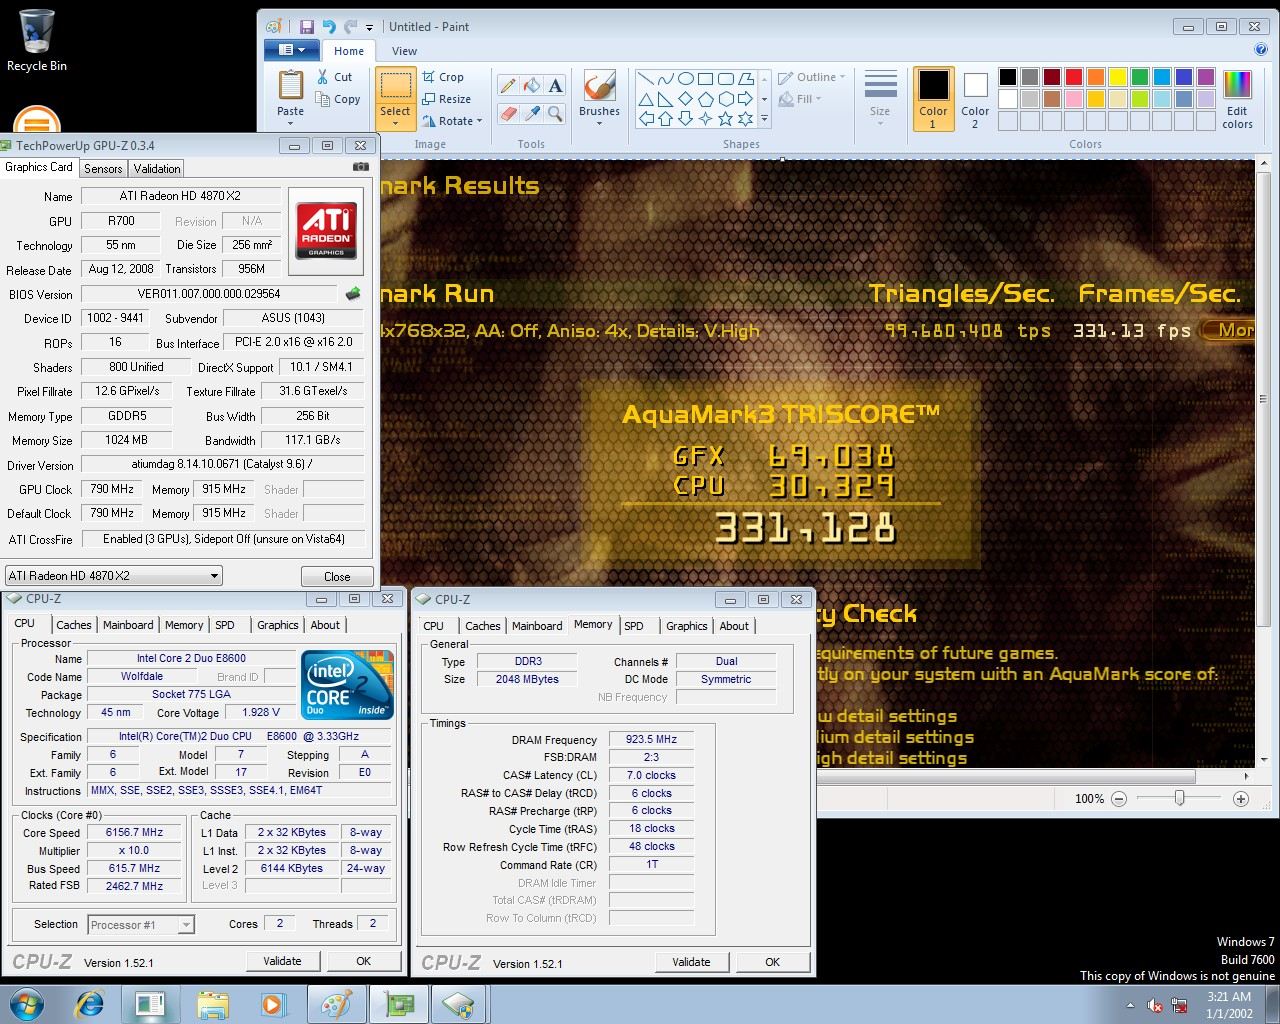Click the GPU-Z screenshot camera icon
Image resolution: width=1280 pixels, height=1024 pixels.
click(361, 167)
